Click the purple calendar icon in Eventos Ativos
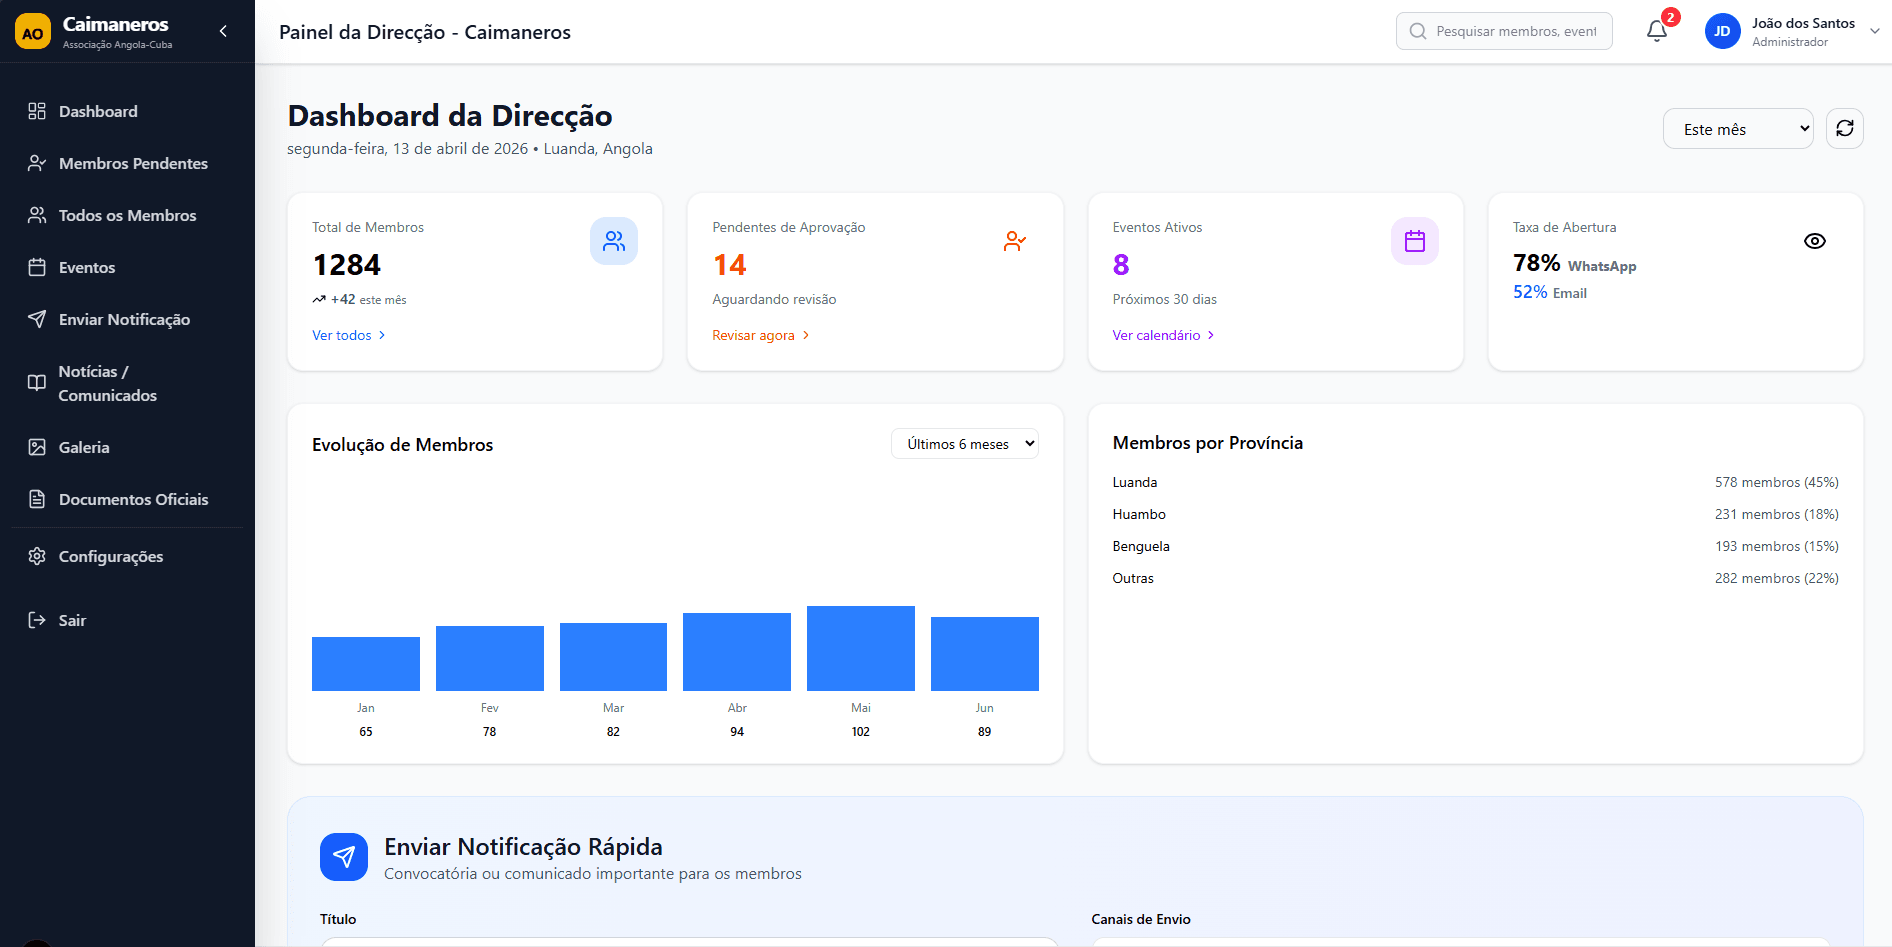Viewport: 1892px width, 947px height. pos(1414,241)
